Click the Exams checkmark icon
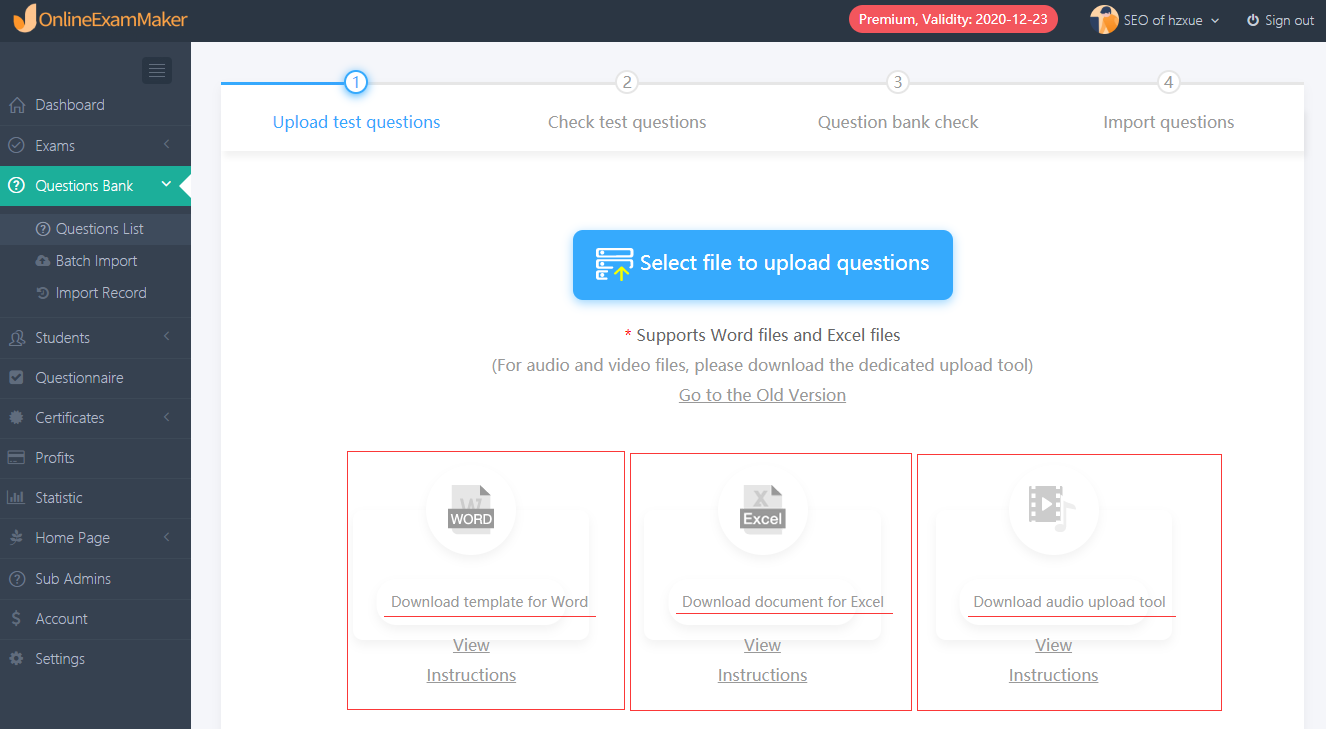The width and height of the screenshot is (1326, 729). coord(16,145)
